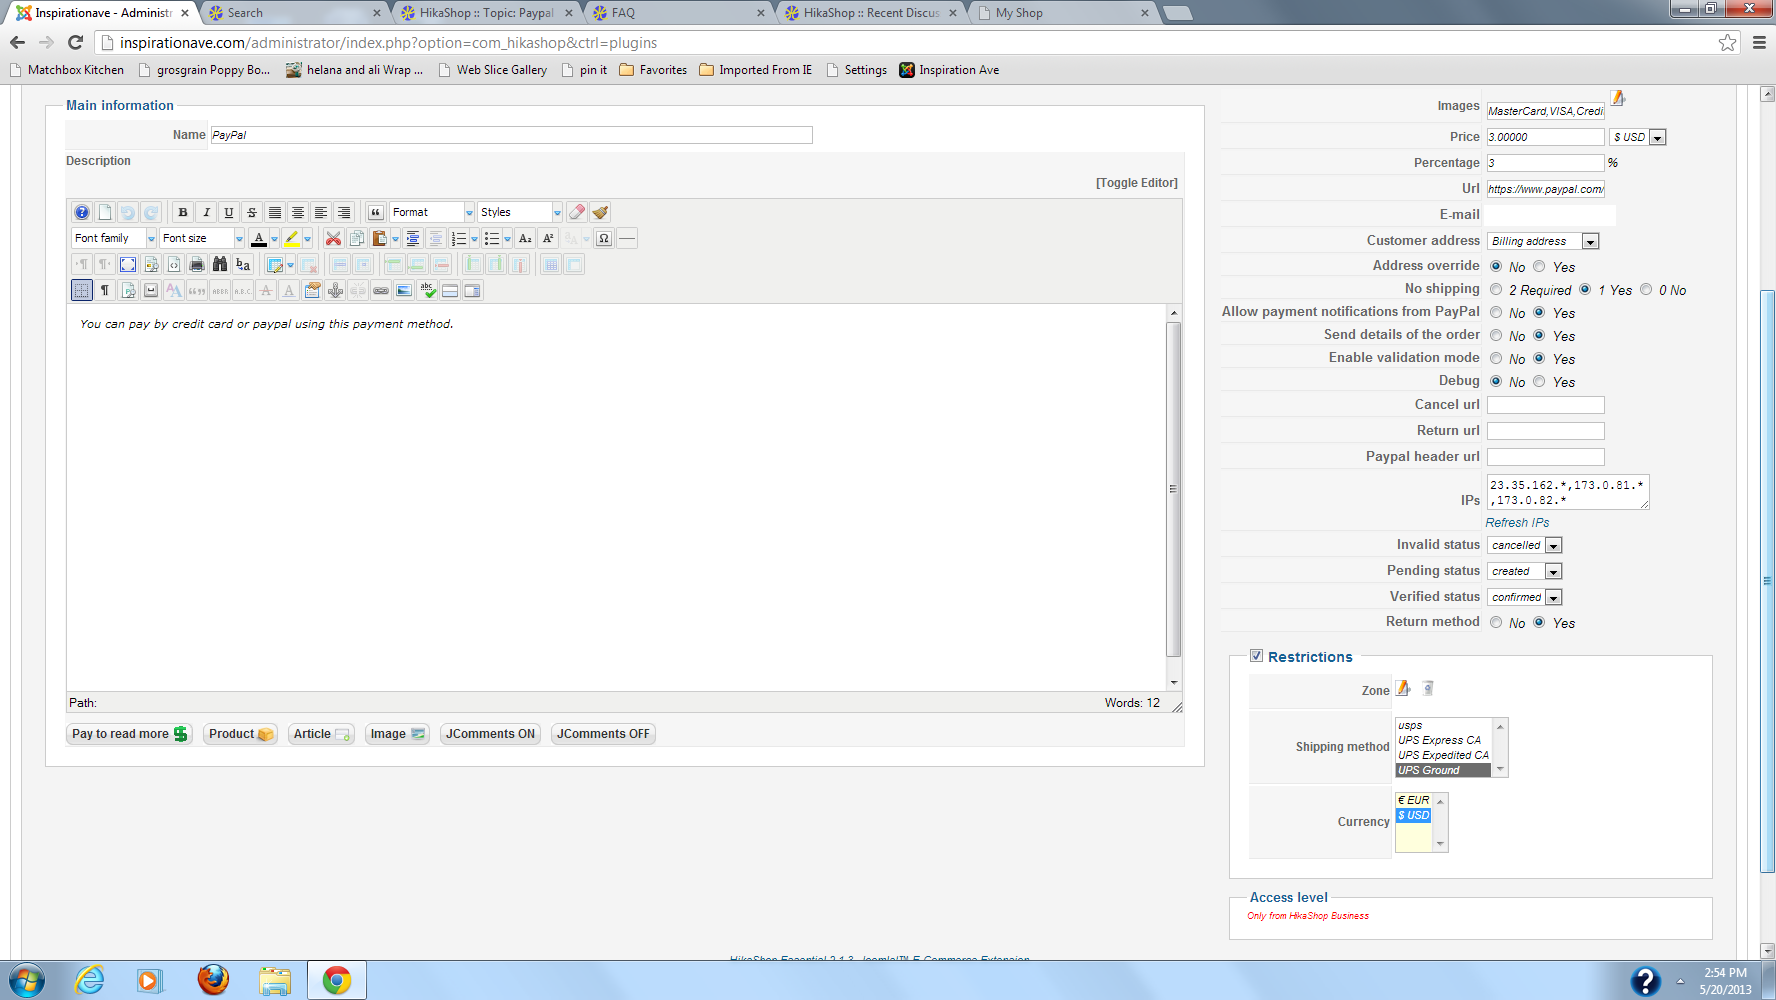1776x1000 pixels.
Task: Open the Customer address dropdown
Action: tap(1544, 241)
